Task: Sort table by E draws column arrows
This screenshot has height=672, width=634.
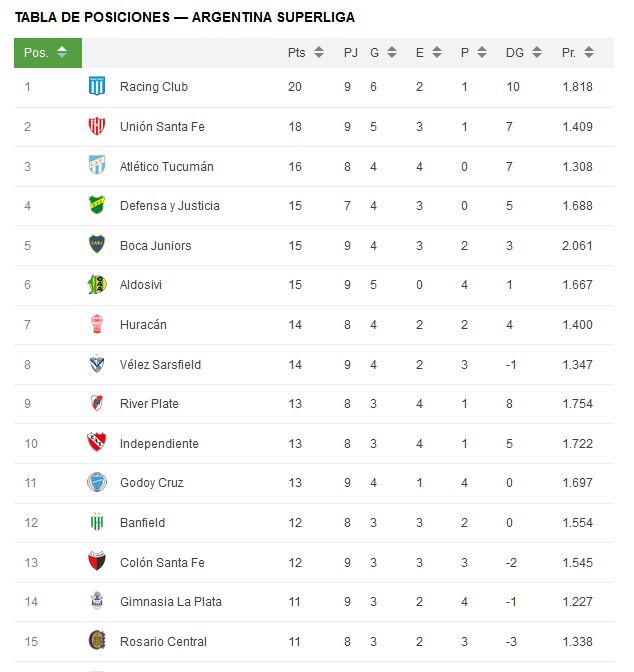Action: point(436,52)
